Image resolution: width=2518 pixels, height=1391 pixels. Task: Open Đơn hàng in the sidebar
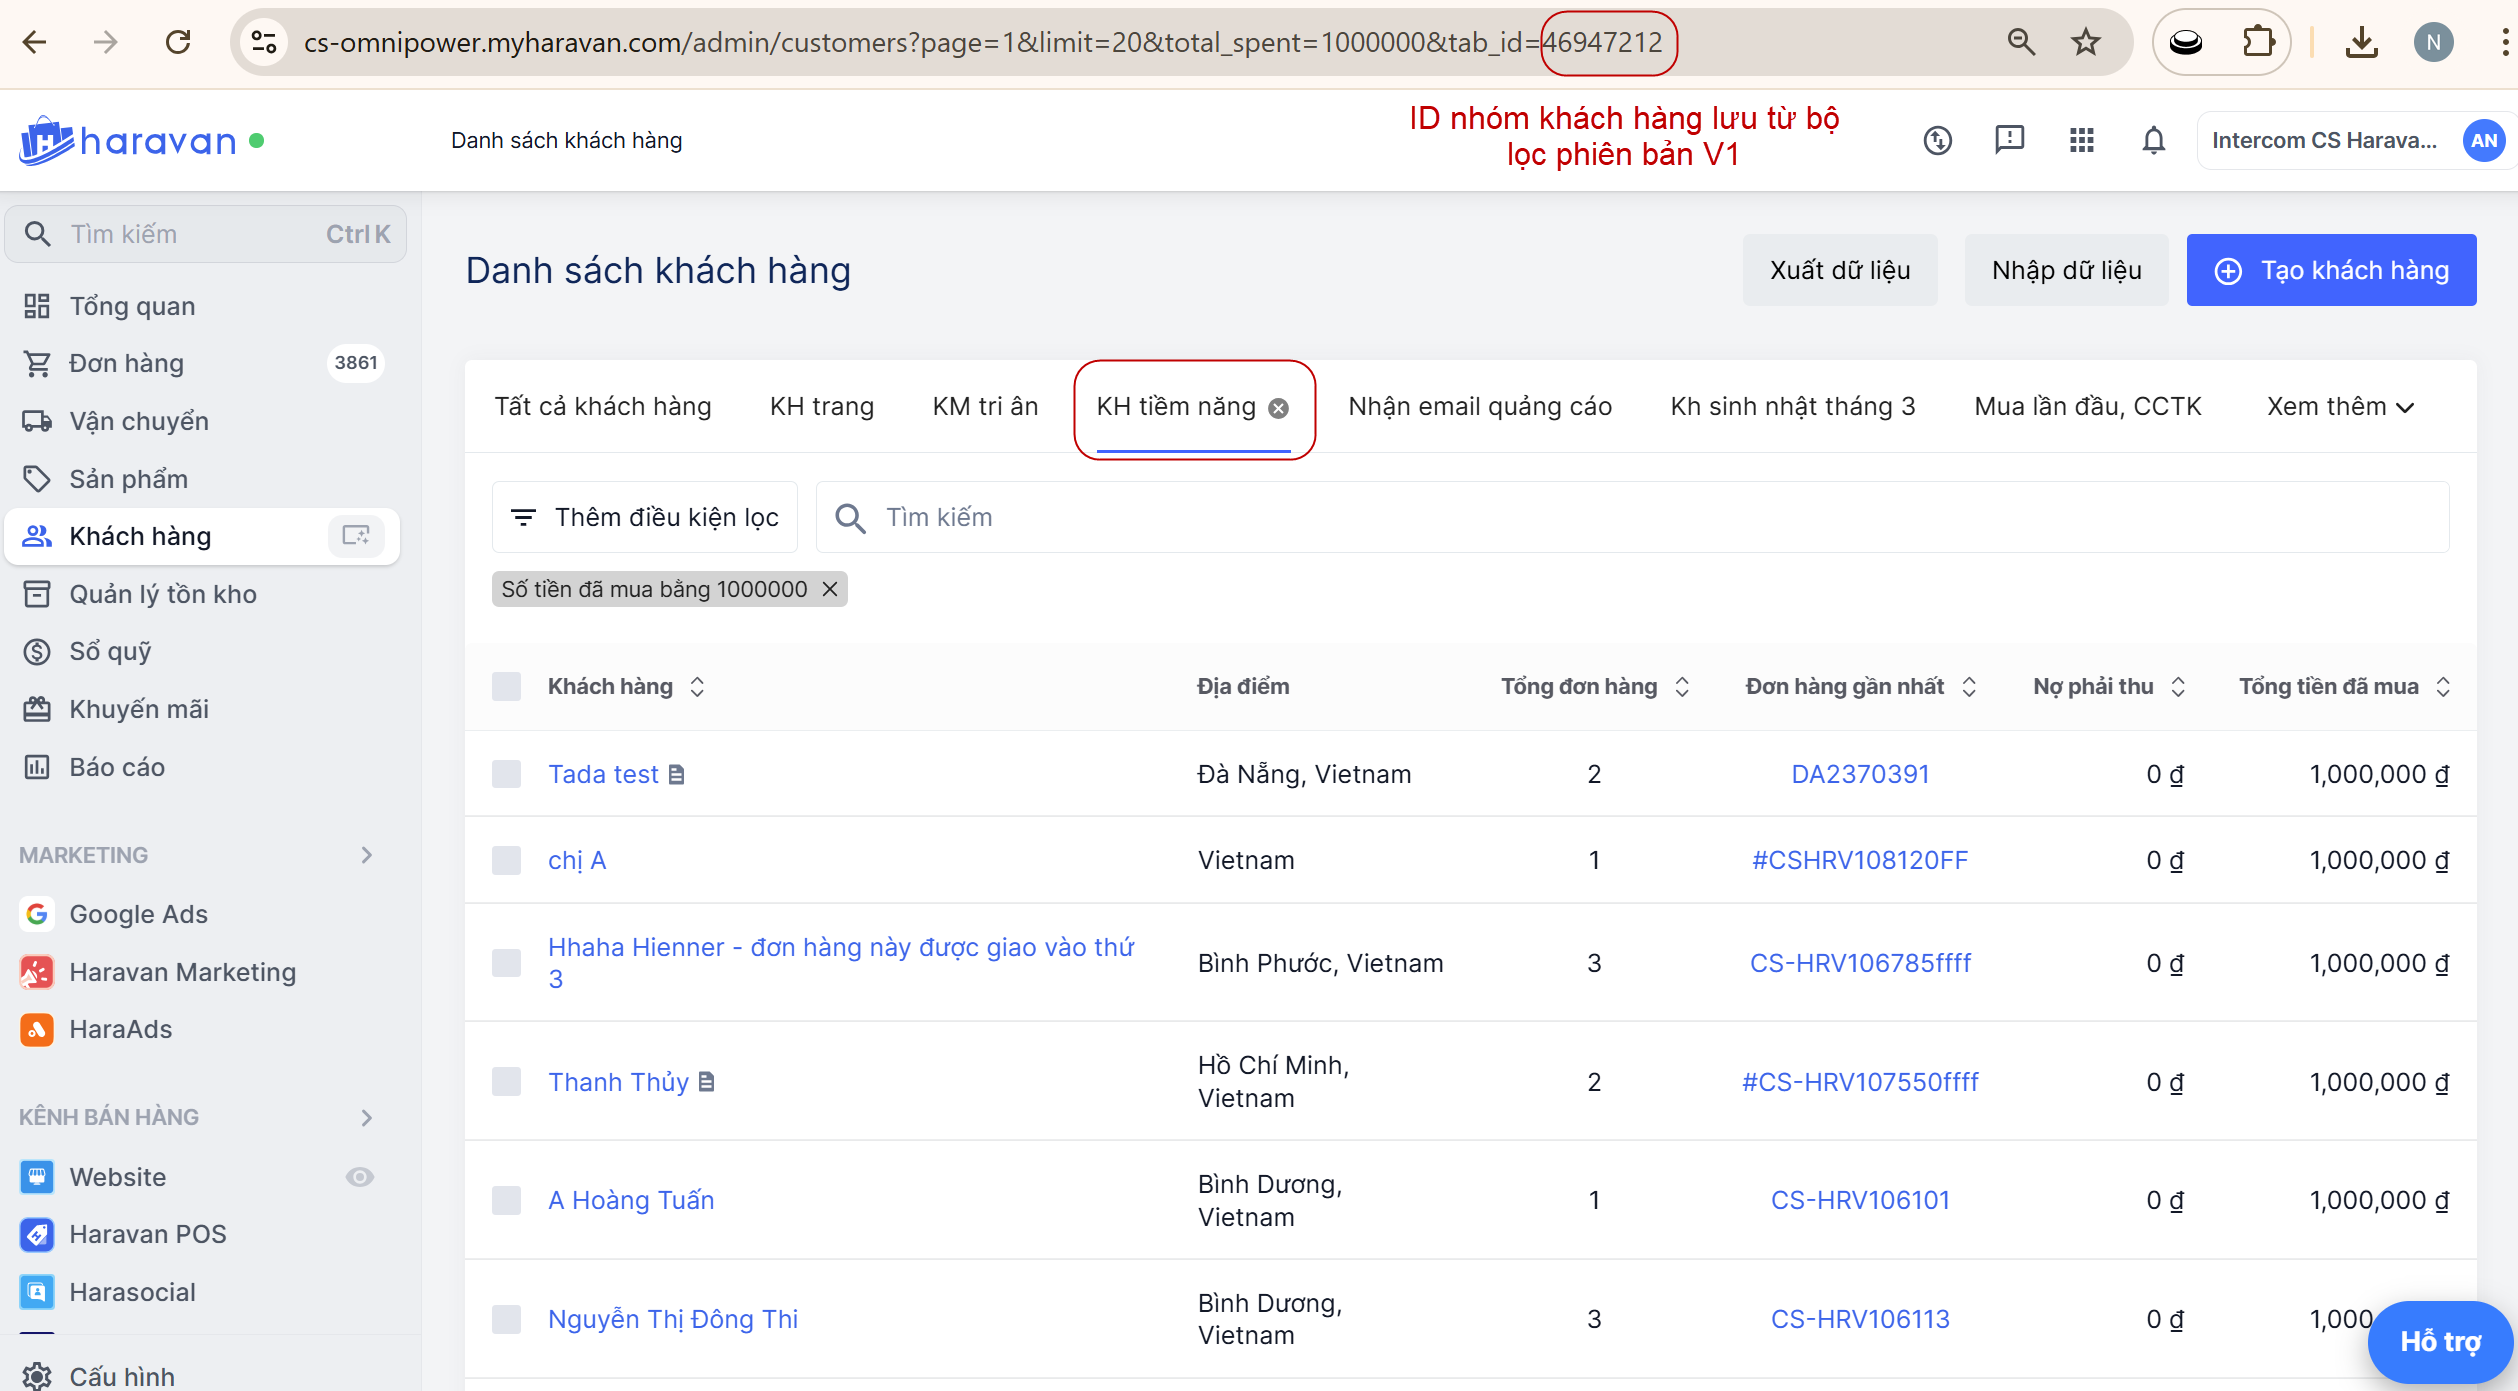126,363
